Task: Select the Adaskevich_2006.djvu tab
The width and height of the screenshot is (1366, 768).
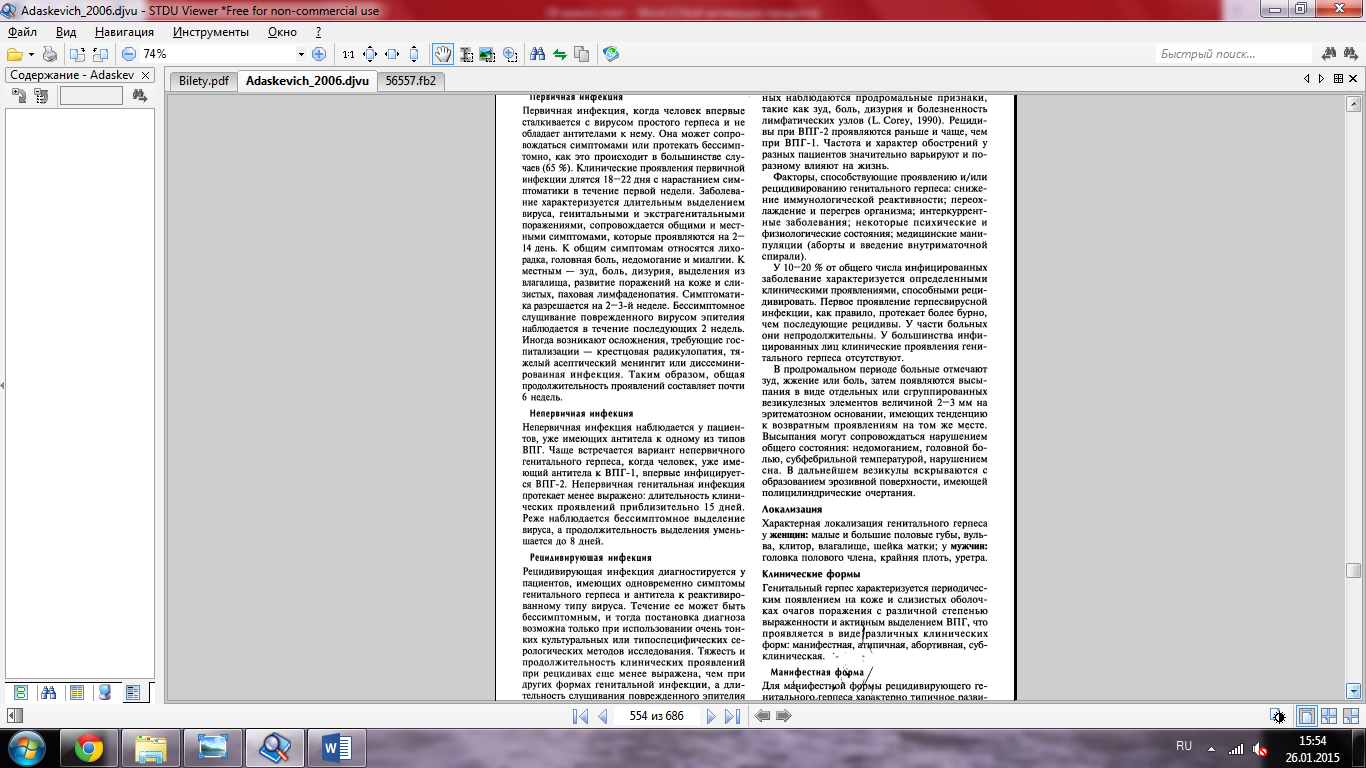Action: pos(307,81)
